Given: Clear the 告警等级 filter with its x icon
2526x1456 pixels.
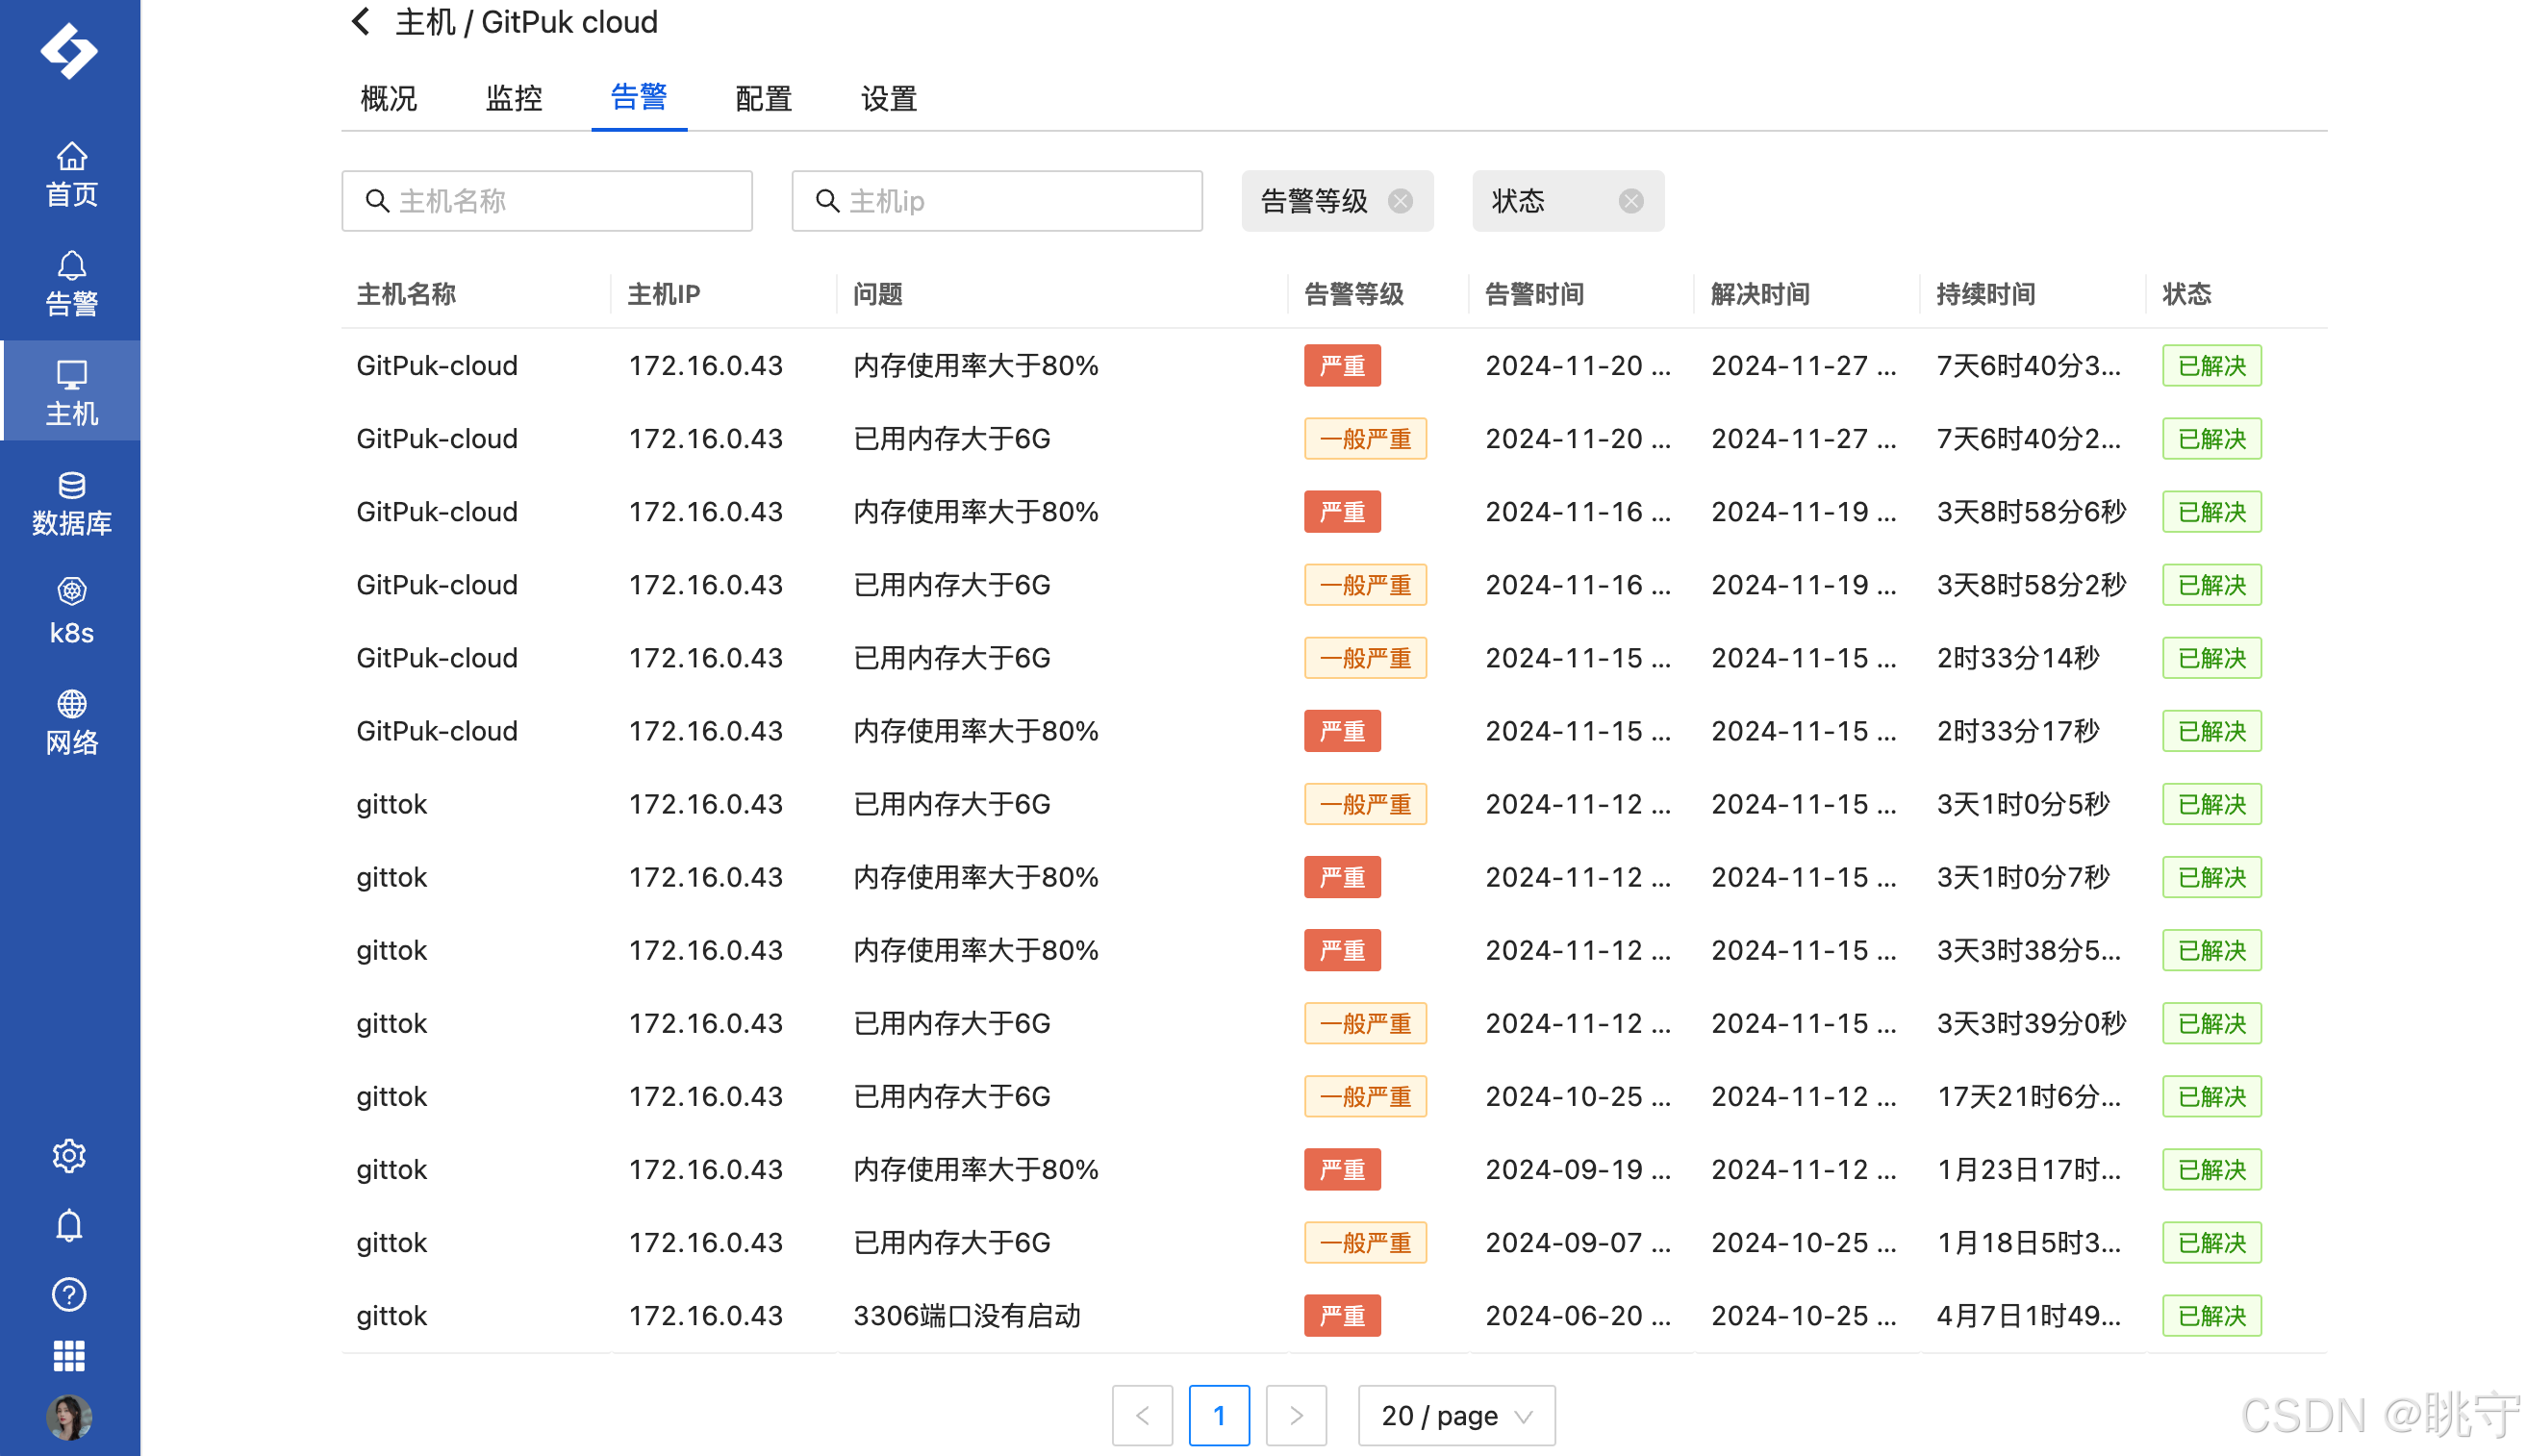Looking at the screenshot, I should (x=1400, y=201).
